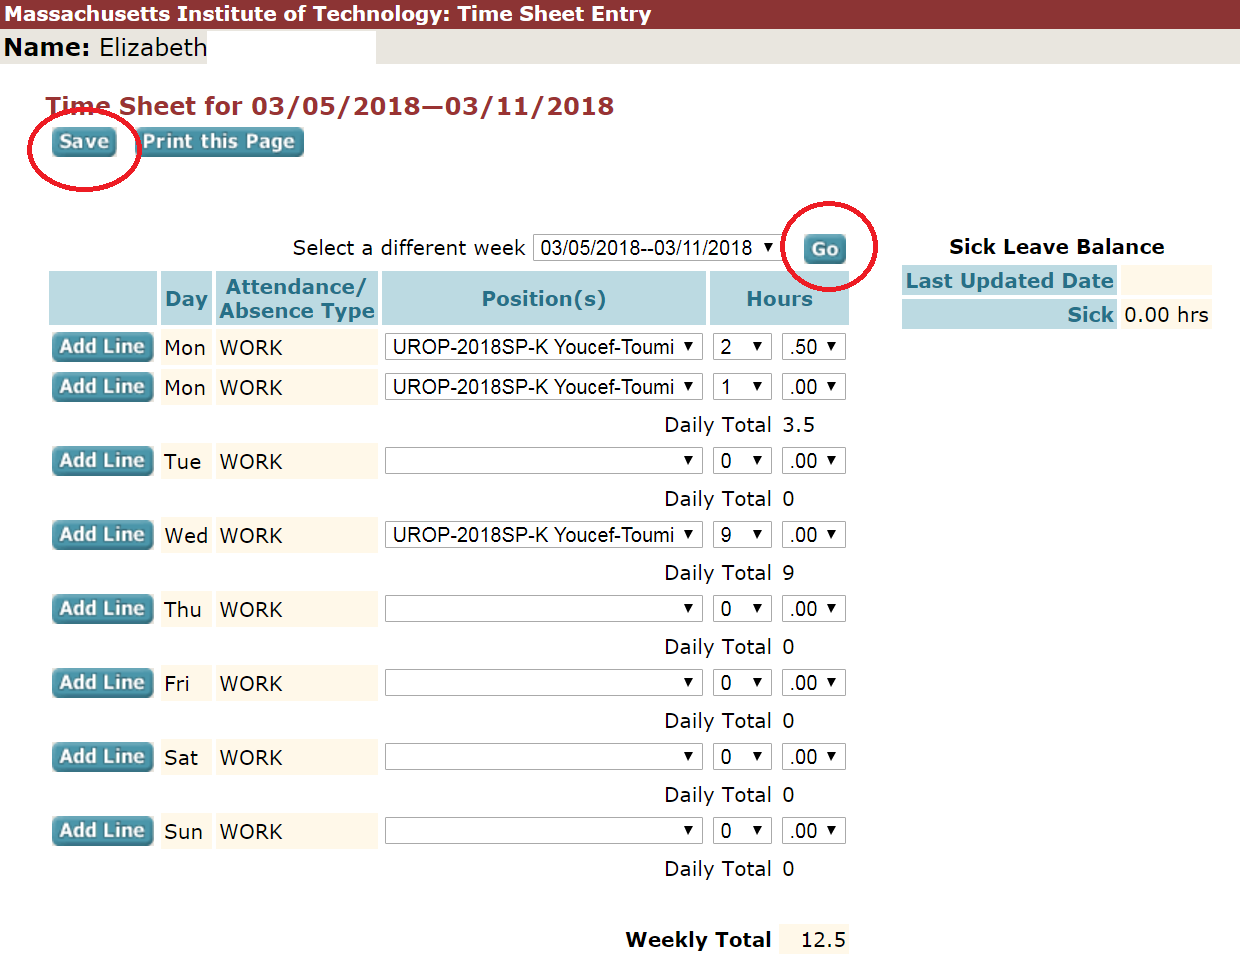Viewport: 1240px width, 963px height.
Task: Open the Select a different week dropdown
Action: (x=658, y=248)
